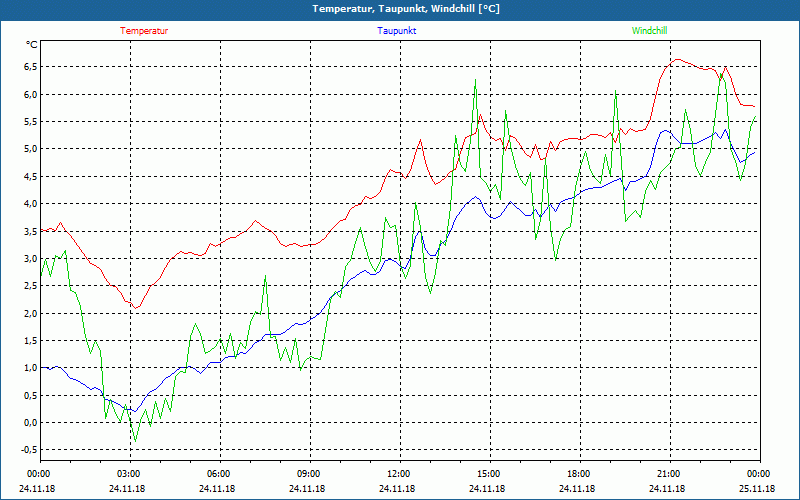Image resolution: width=800 pixels, height=500 pixels.
Task: Click the red Temperatur peak after 21:00
Action: [x=677, y=59]
